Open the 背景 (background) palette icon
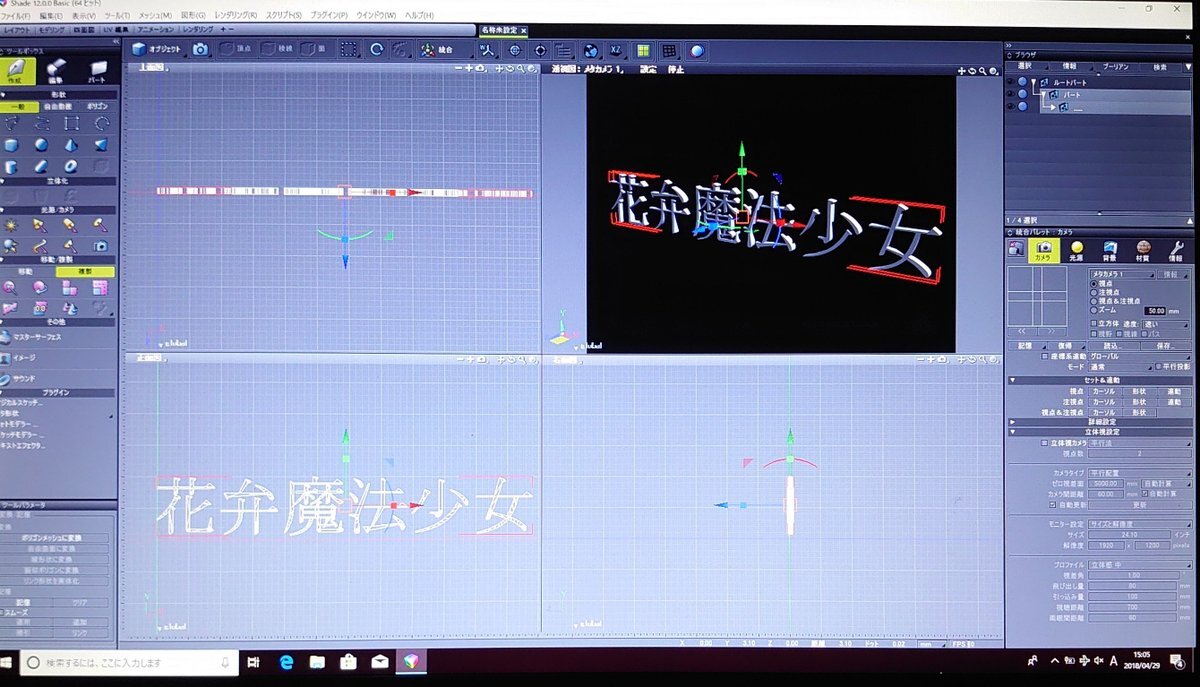 pos(1110,251)
